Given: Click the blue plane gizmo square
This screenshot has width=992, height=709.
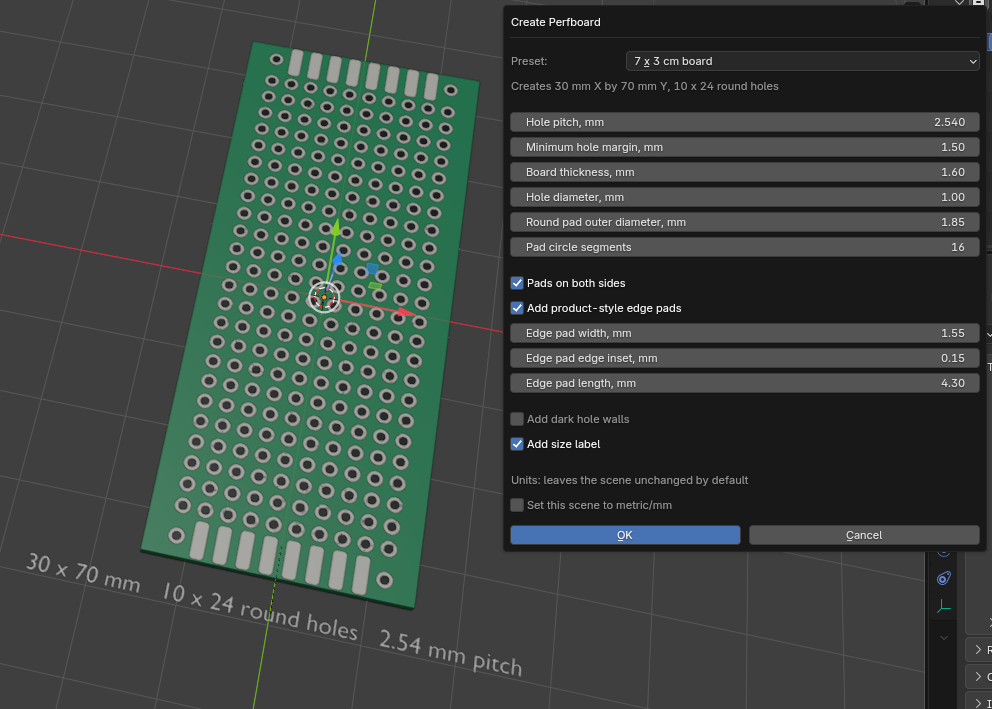Looking at the screenshot, I should (x=372, y=269).
